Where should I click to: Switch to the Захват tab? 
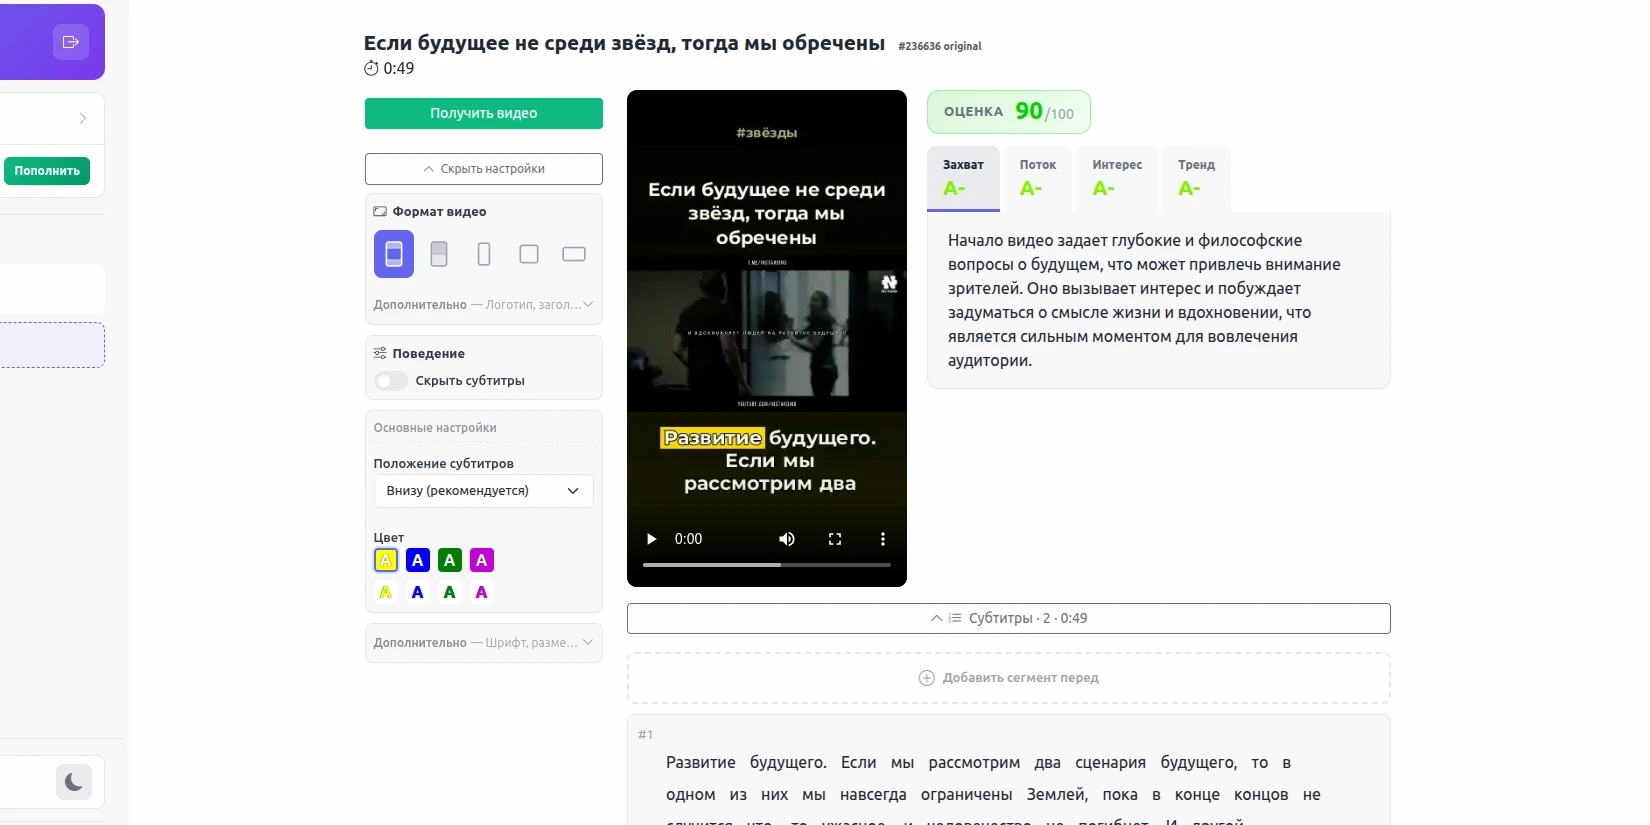point(964,178)
